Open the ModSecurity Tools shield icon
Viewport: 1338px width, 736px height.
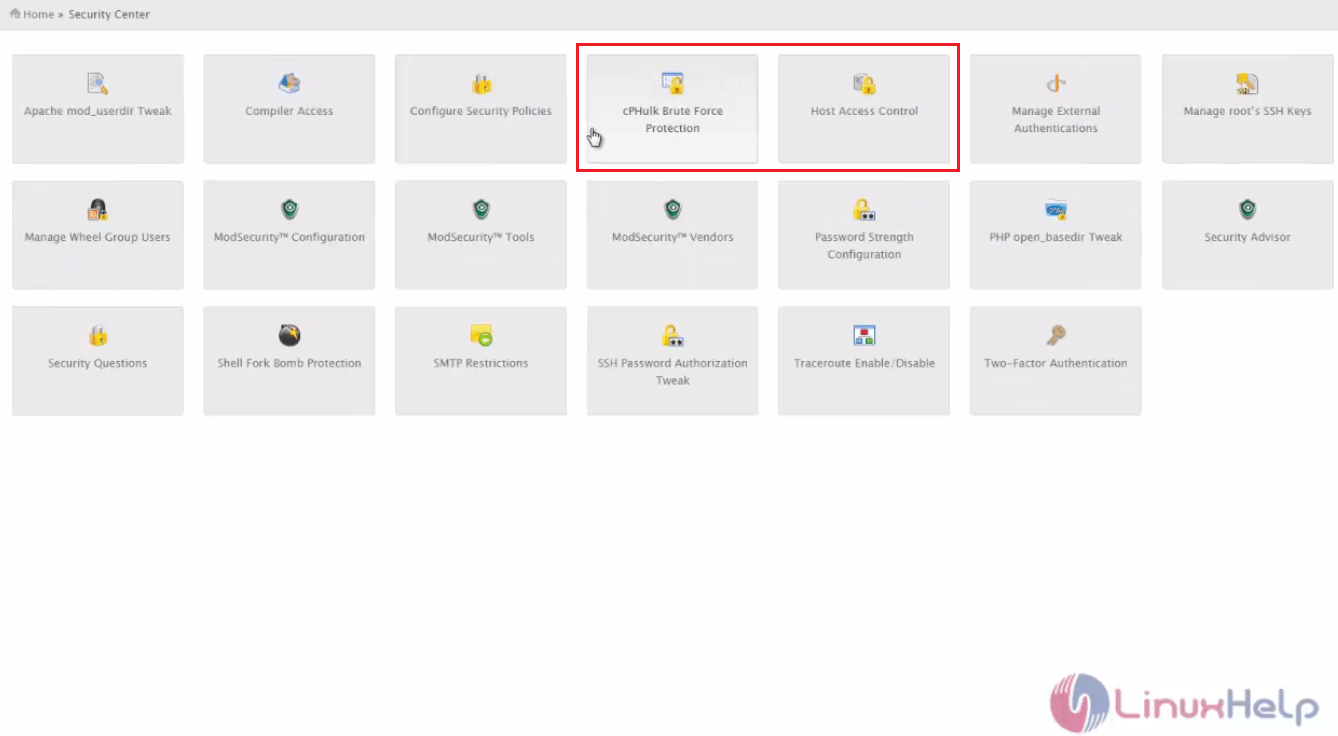coord(481,210)
